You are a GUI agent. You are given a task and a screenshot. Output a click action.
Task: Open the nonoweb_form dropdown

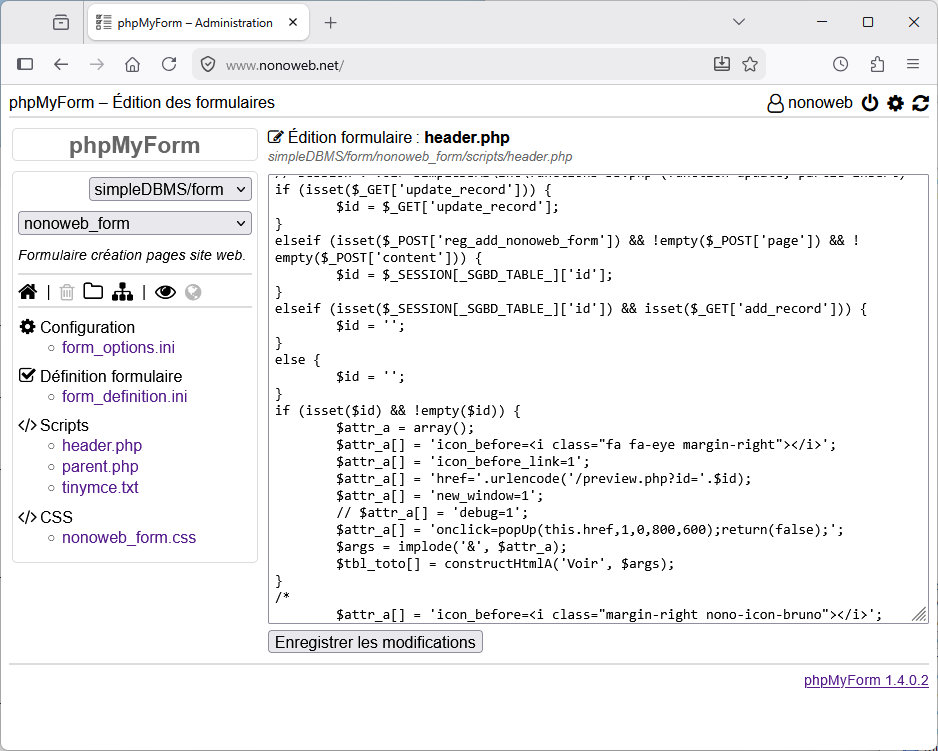click(135, 223)
